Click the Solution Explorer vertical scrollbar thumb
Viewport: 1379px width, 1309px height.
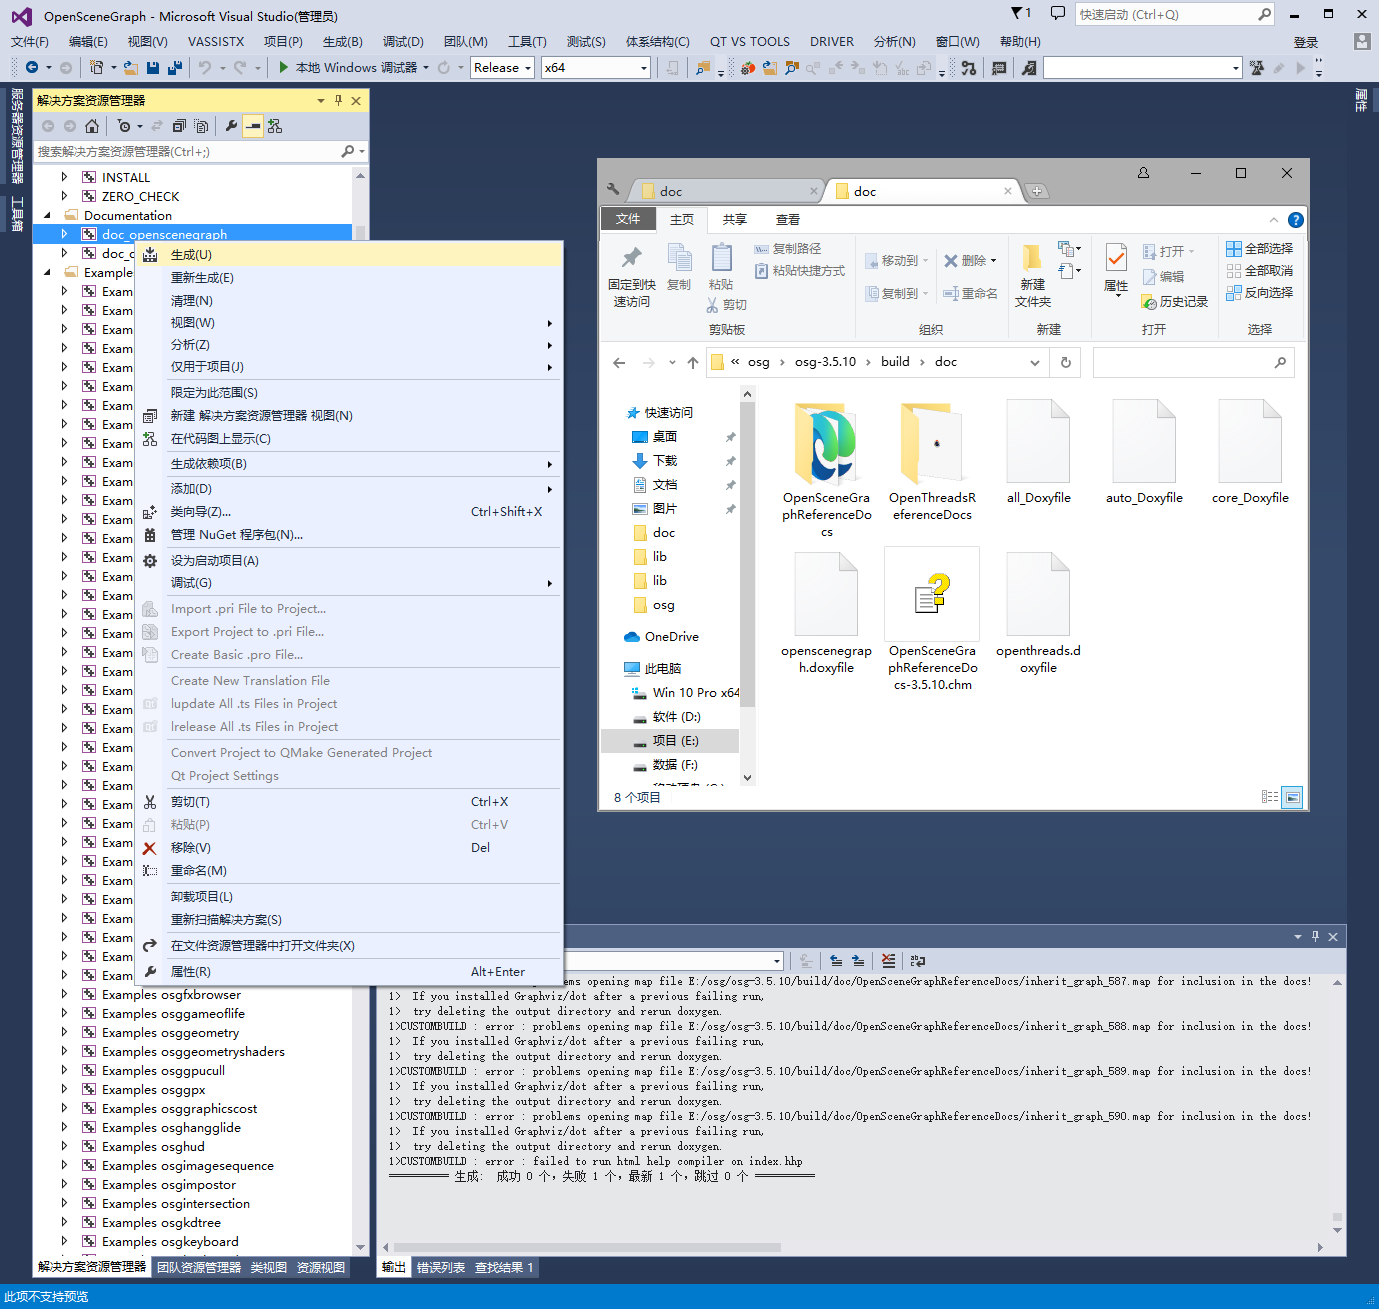pyautogui.click(x=360, y=234)
